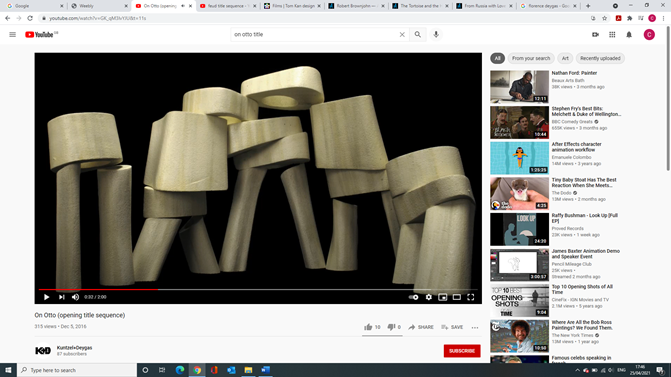Open YouTube apps grid menu
Viewport: 671px width, 377px height.
tap(612, 35)
